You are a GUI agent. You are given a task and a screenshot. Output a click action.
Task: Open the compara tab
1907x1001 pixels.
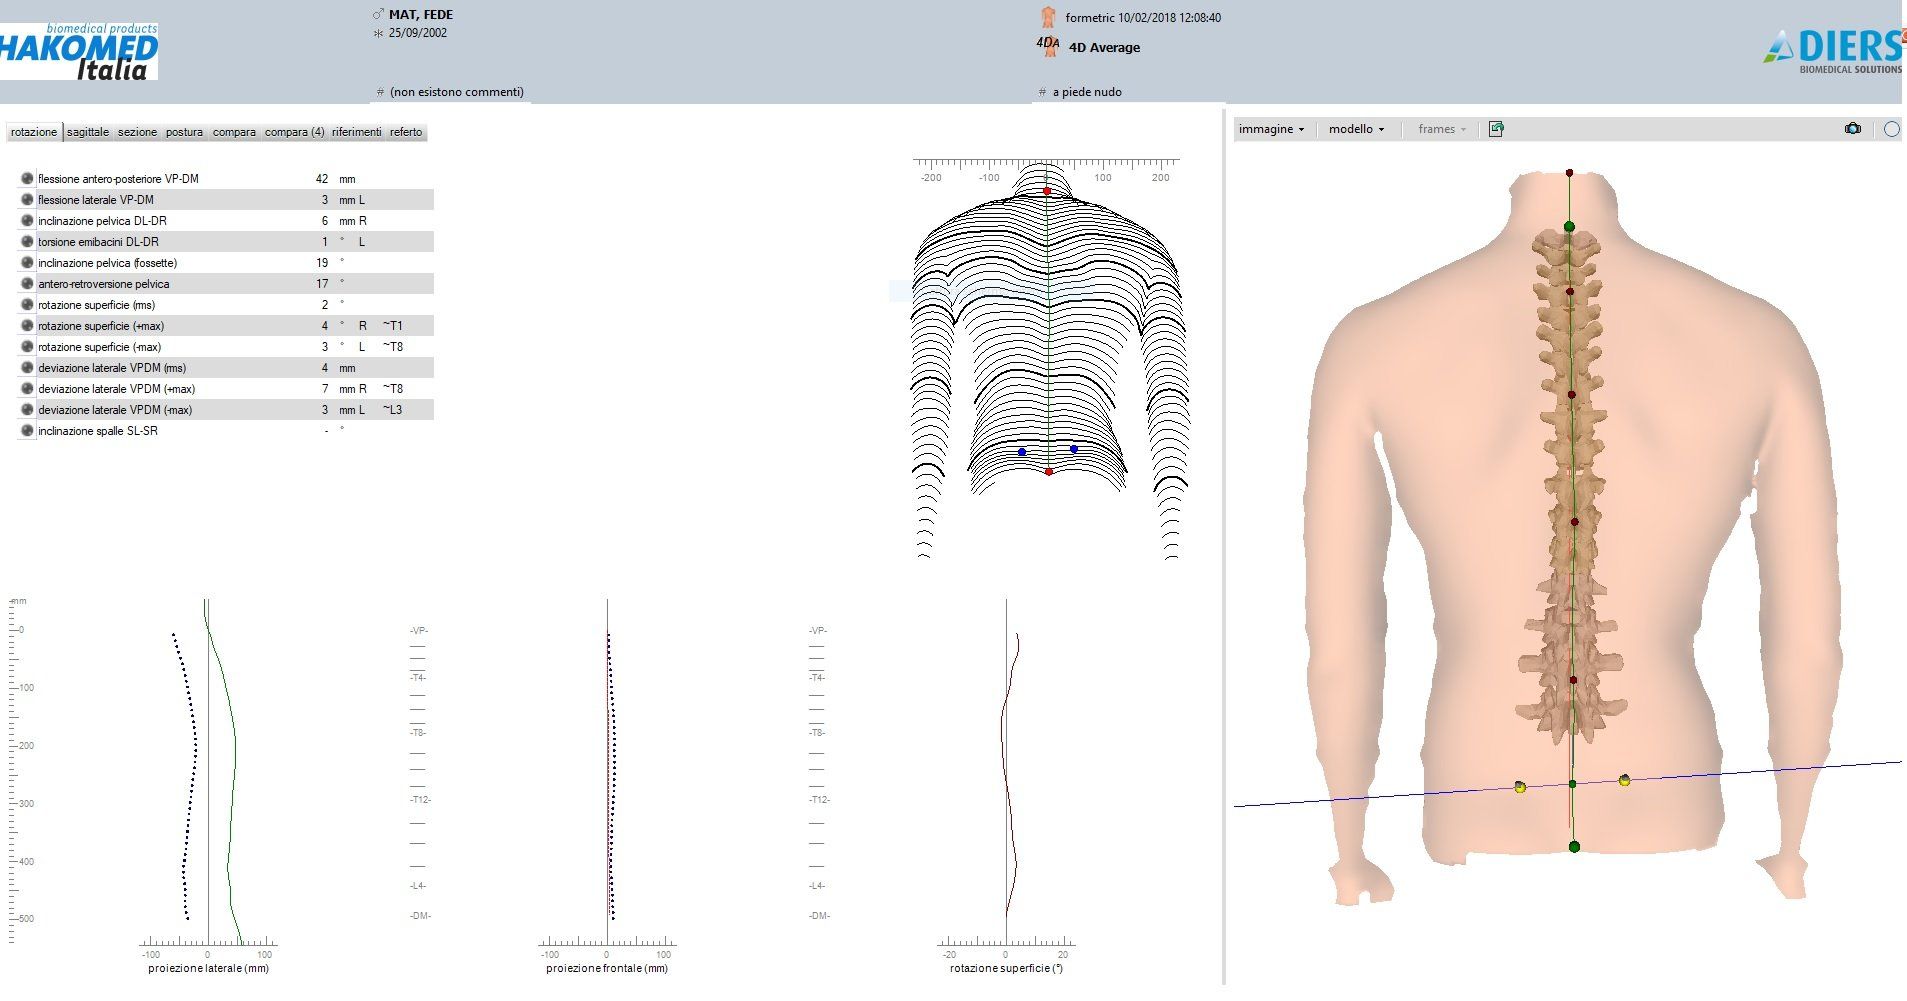point(234,132)
